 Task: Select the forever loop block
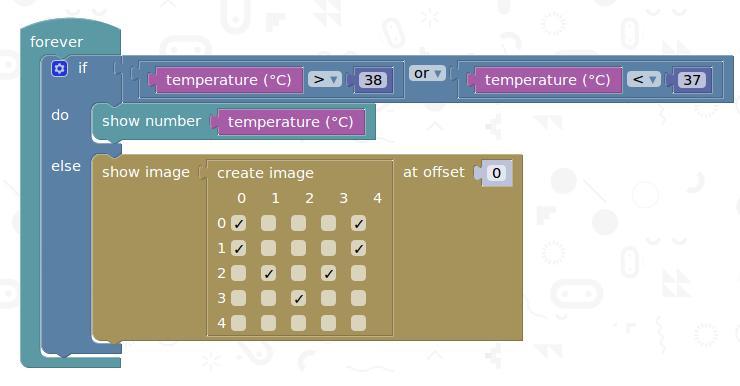tap(56, 42)
